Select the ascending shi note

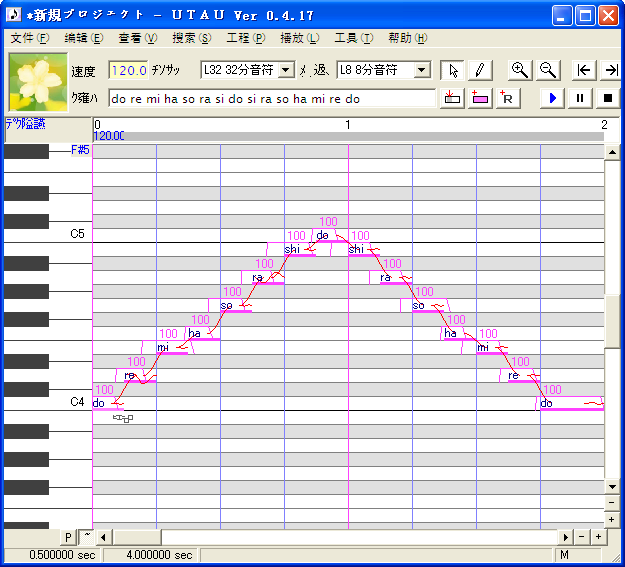point(300,249)
